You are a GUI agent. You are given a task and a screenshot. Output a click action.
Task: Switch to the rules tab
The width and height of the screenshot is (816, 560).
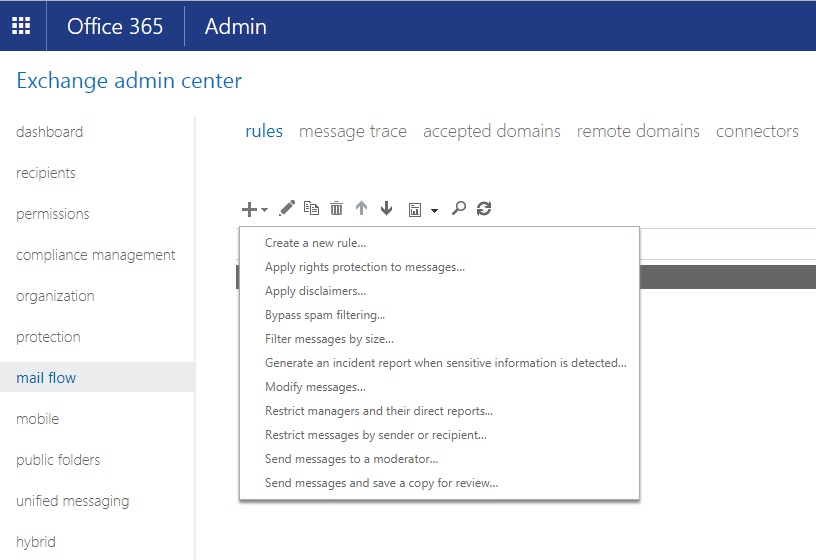[x=264, y=131]
